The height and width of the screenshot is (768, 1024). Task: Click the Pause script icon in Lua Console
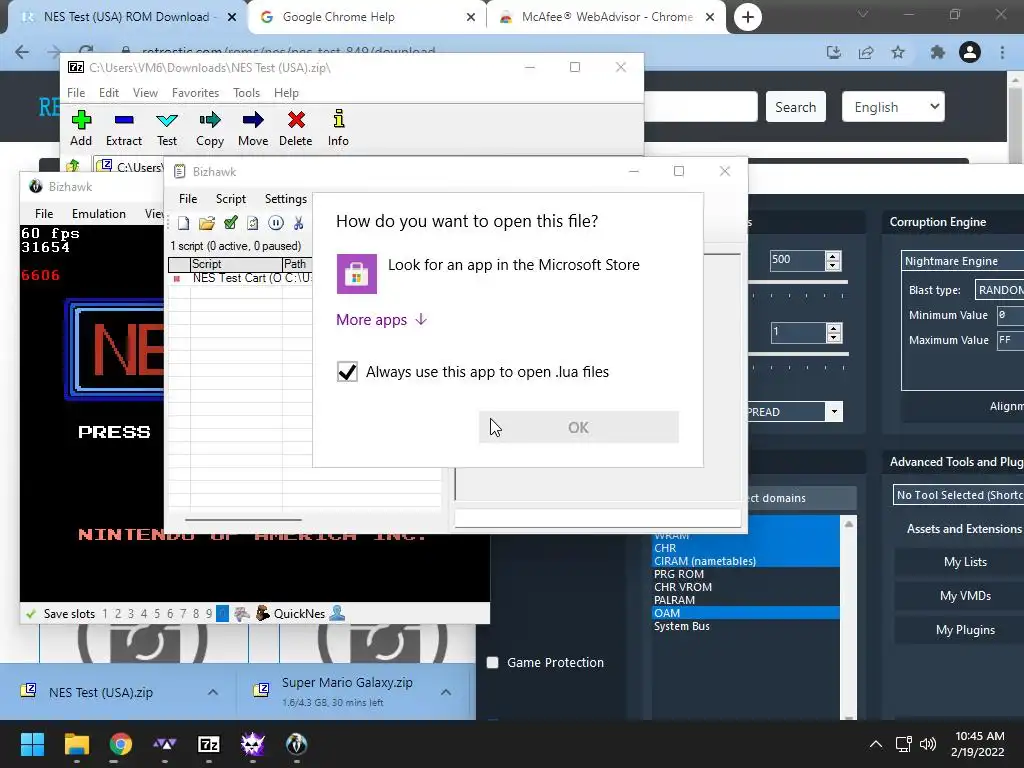click(x=276, y=223)
